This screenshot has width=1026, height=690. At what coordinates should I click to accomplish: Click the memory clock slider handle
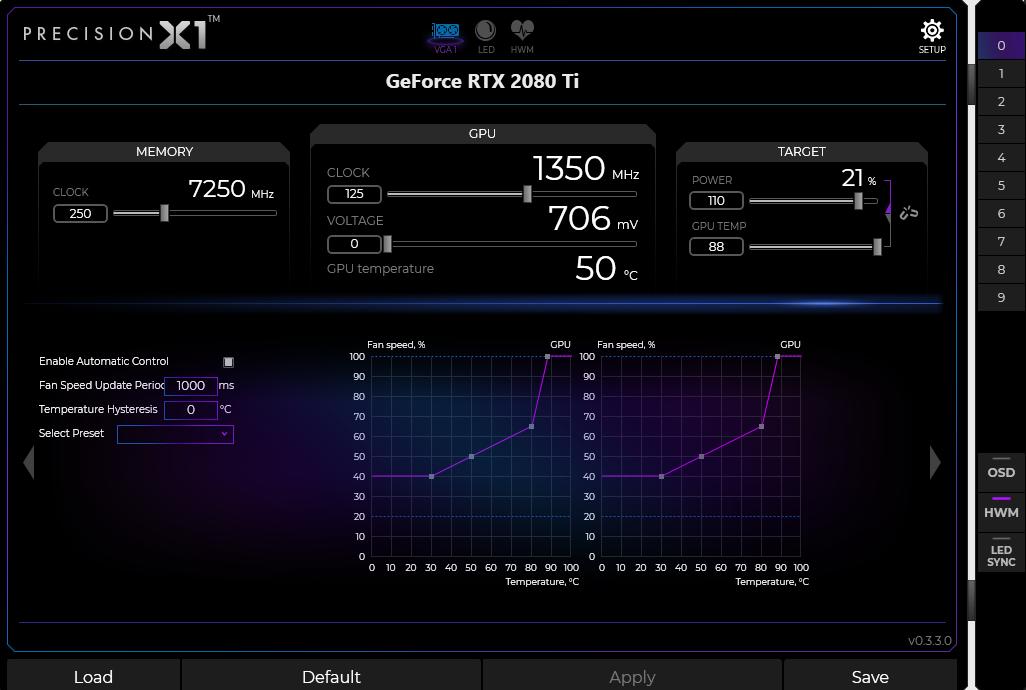(165, 213)
